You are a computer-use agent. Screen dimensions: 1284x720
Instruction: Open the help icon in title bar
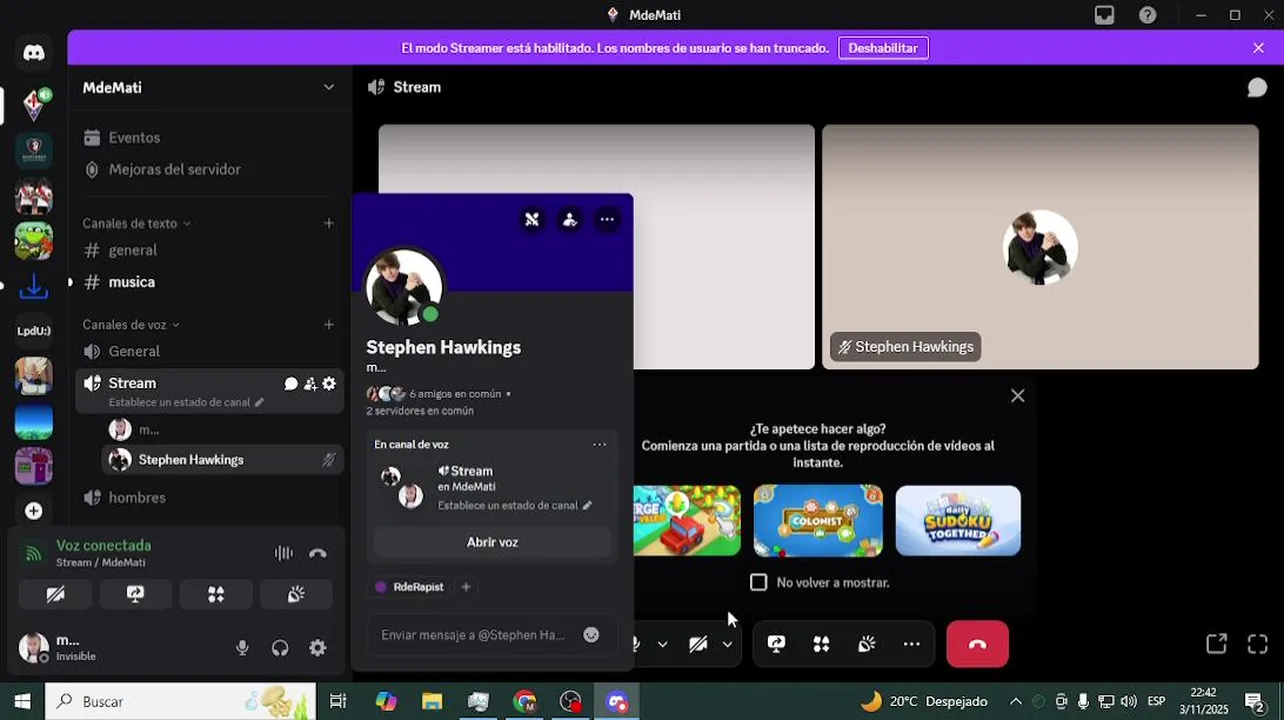coord(1148,15)
